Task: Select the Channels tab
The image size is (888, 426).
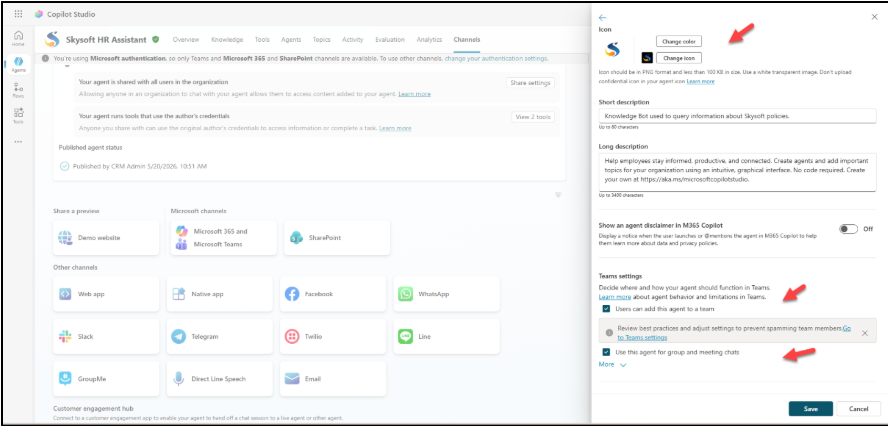Action: pos(467,40)
